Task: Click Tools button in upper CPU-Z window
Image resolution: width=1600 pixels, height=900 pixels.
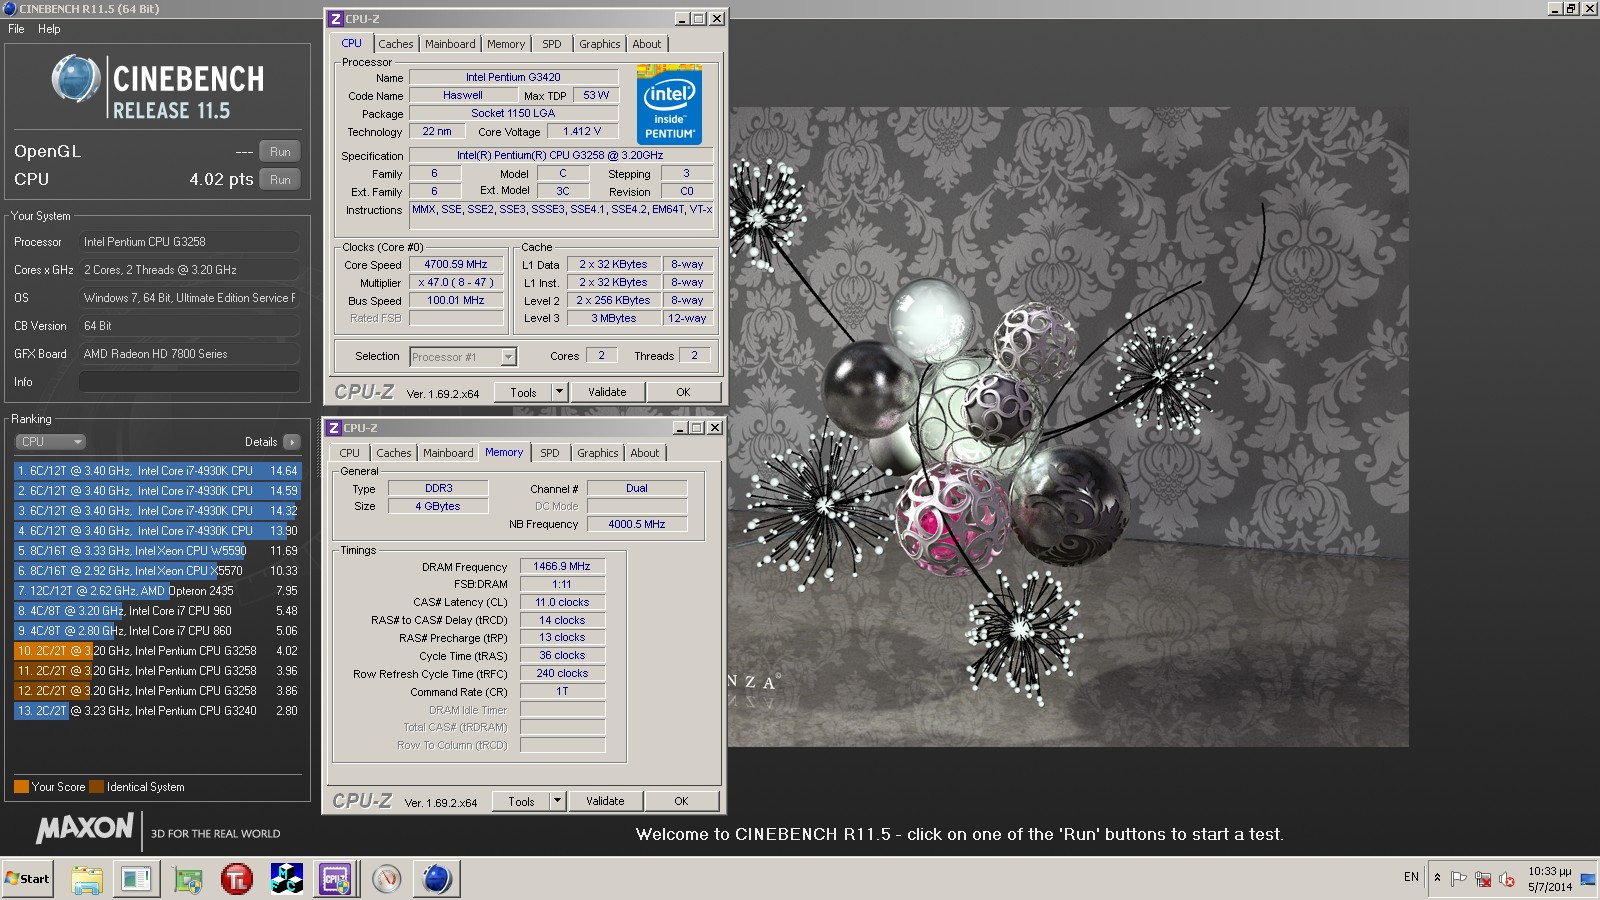Action: 524,392
